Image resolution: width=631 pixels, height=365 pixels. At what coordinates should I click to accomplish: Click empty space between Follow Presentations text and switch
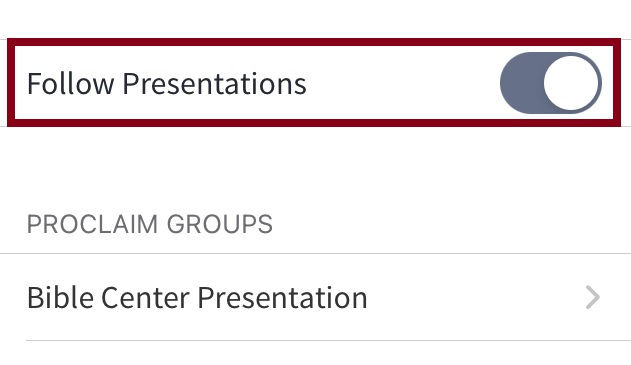pyautogui.click(x=402, y=83)
